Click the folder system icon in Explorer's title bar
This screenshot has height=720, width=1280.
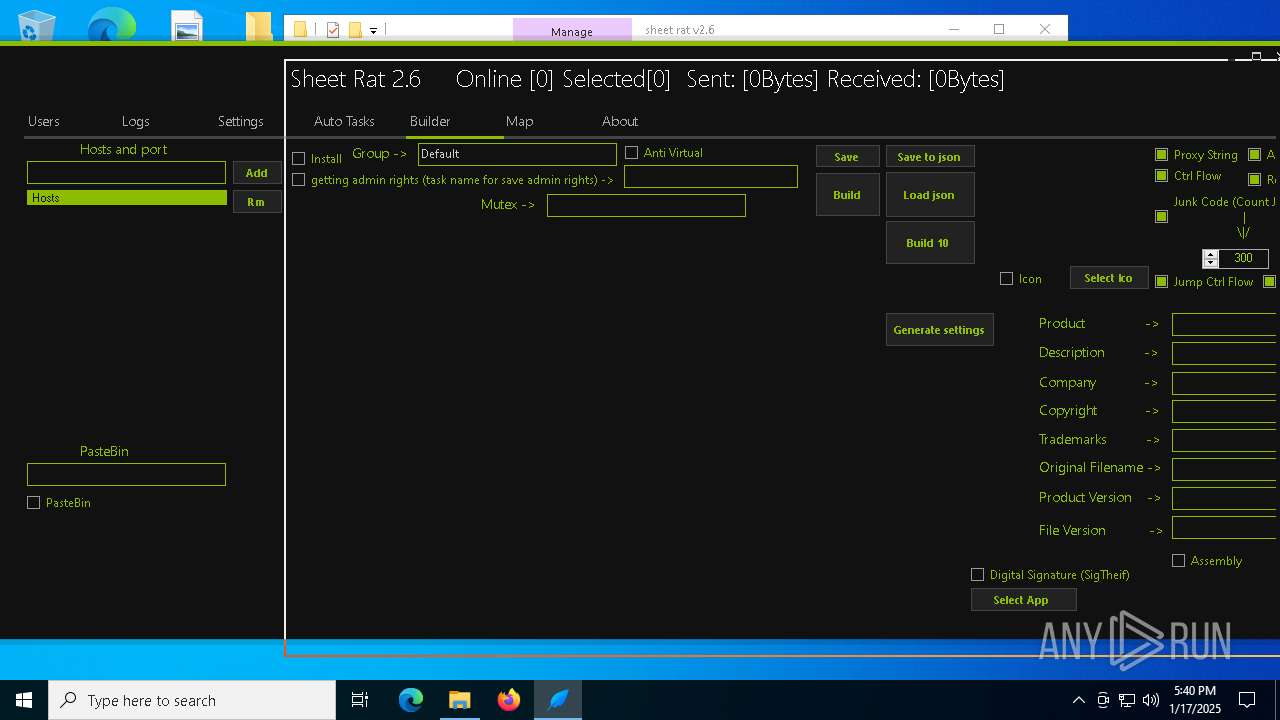tap(300, 30)
